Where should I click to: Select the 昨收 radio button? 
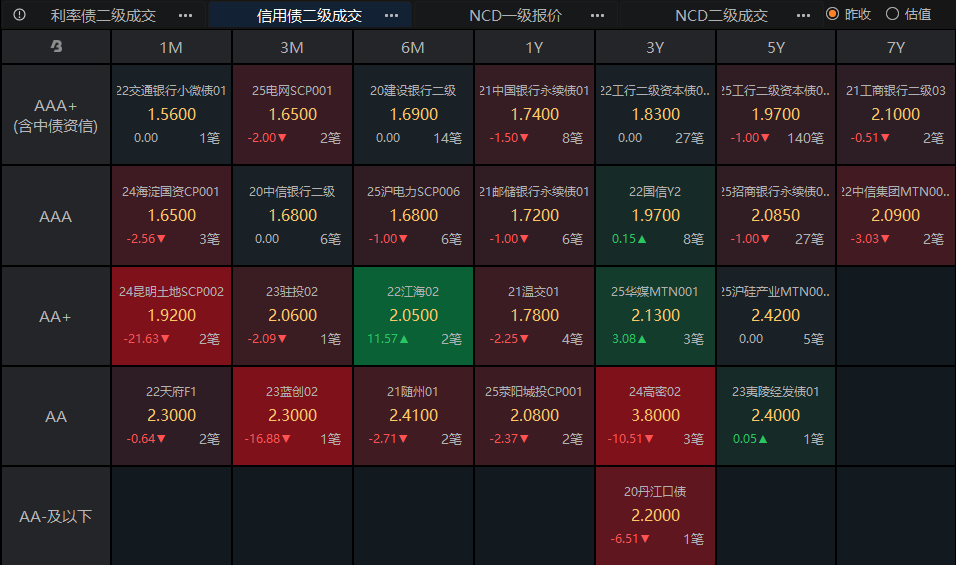(832, 14)
